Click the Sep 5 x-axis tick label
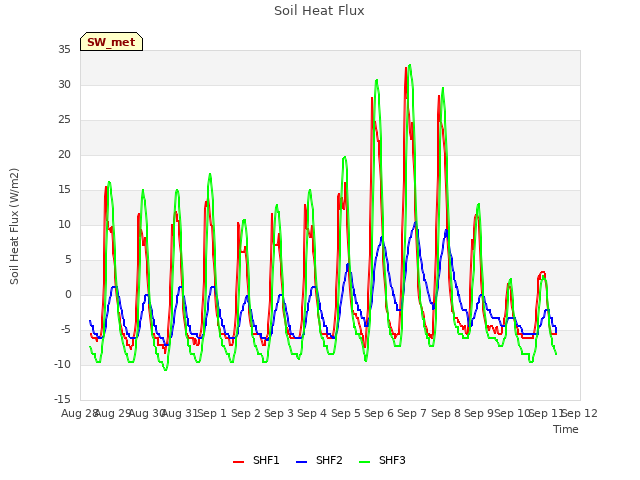Screen dimensions: 640x480 coord(346,413)
